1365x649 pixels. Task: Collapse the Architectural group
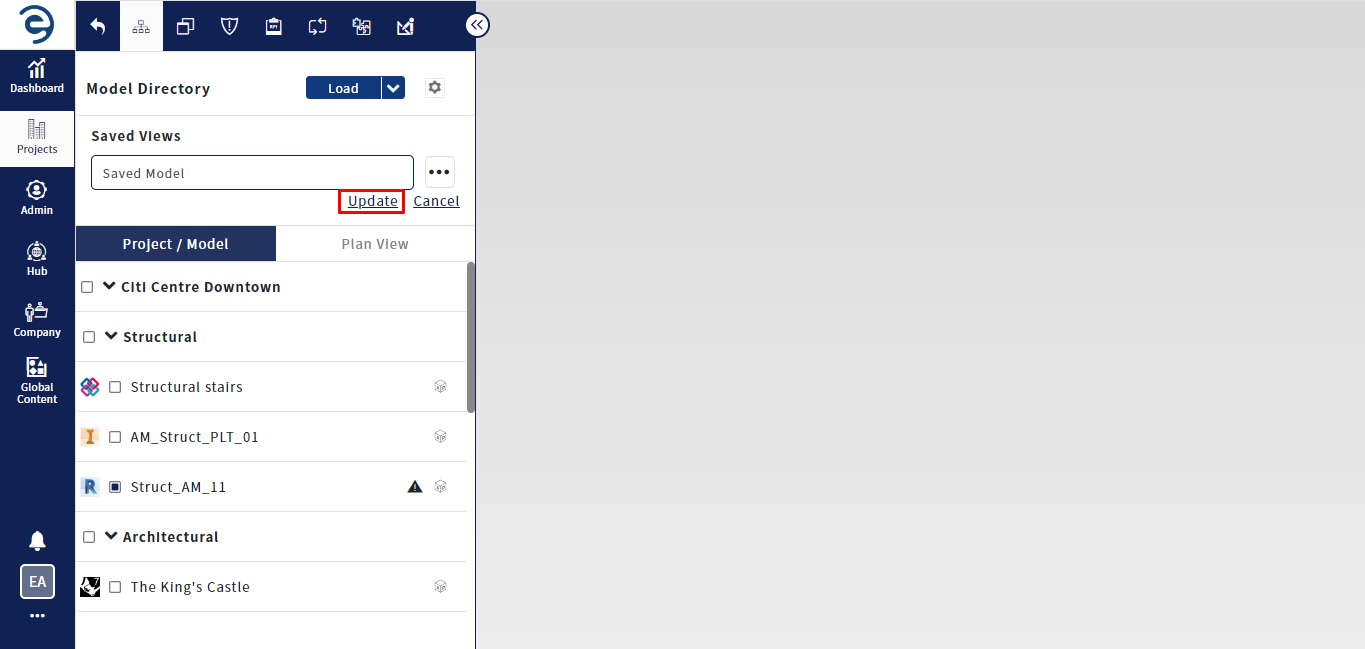coord(111,536)
